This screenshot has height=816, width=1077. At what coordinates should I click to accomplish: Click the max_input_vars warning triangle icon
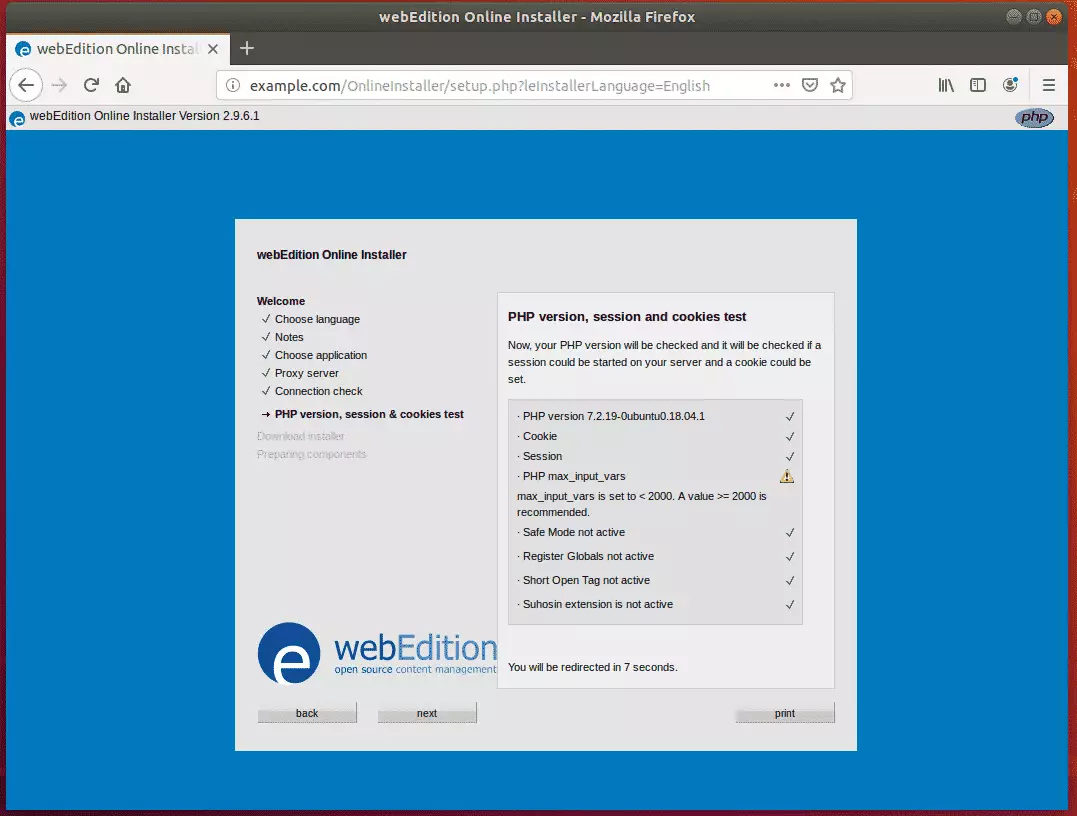[x=787, y=476]
